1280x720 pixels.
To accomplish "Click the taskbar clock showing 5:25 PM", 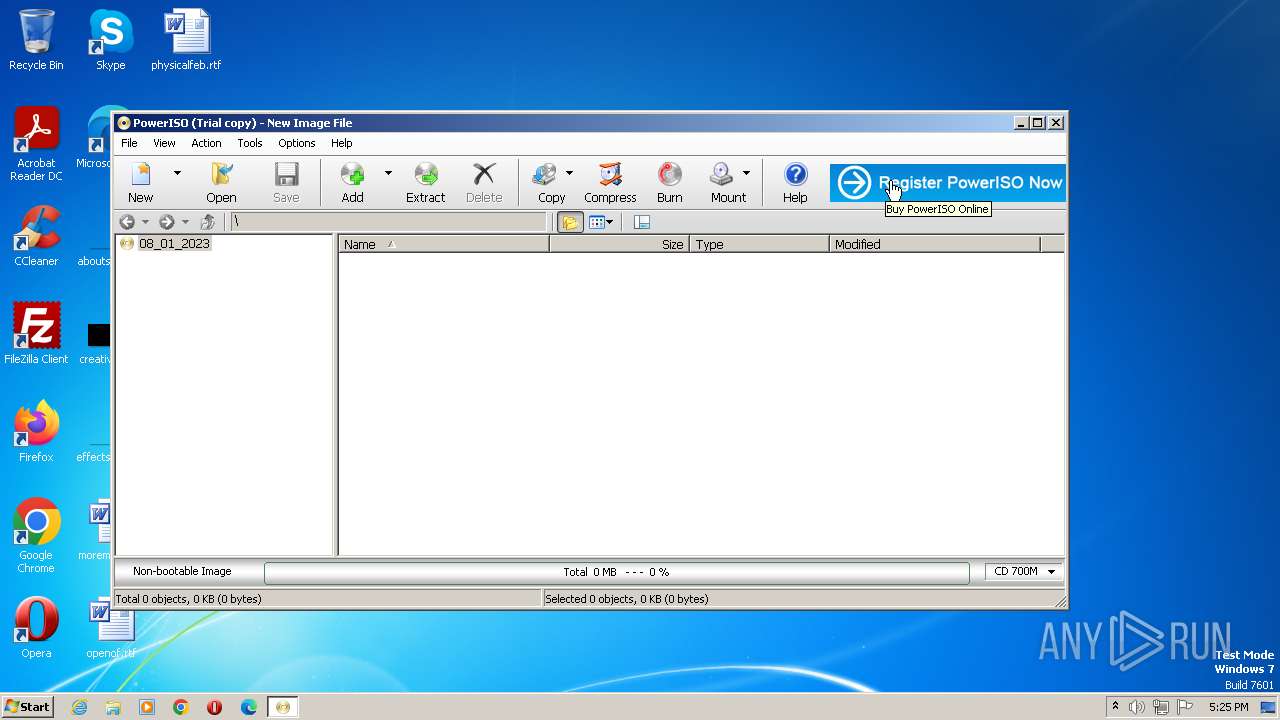I will tap(1229, 707).
